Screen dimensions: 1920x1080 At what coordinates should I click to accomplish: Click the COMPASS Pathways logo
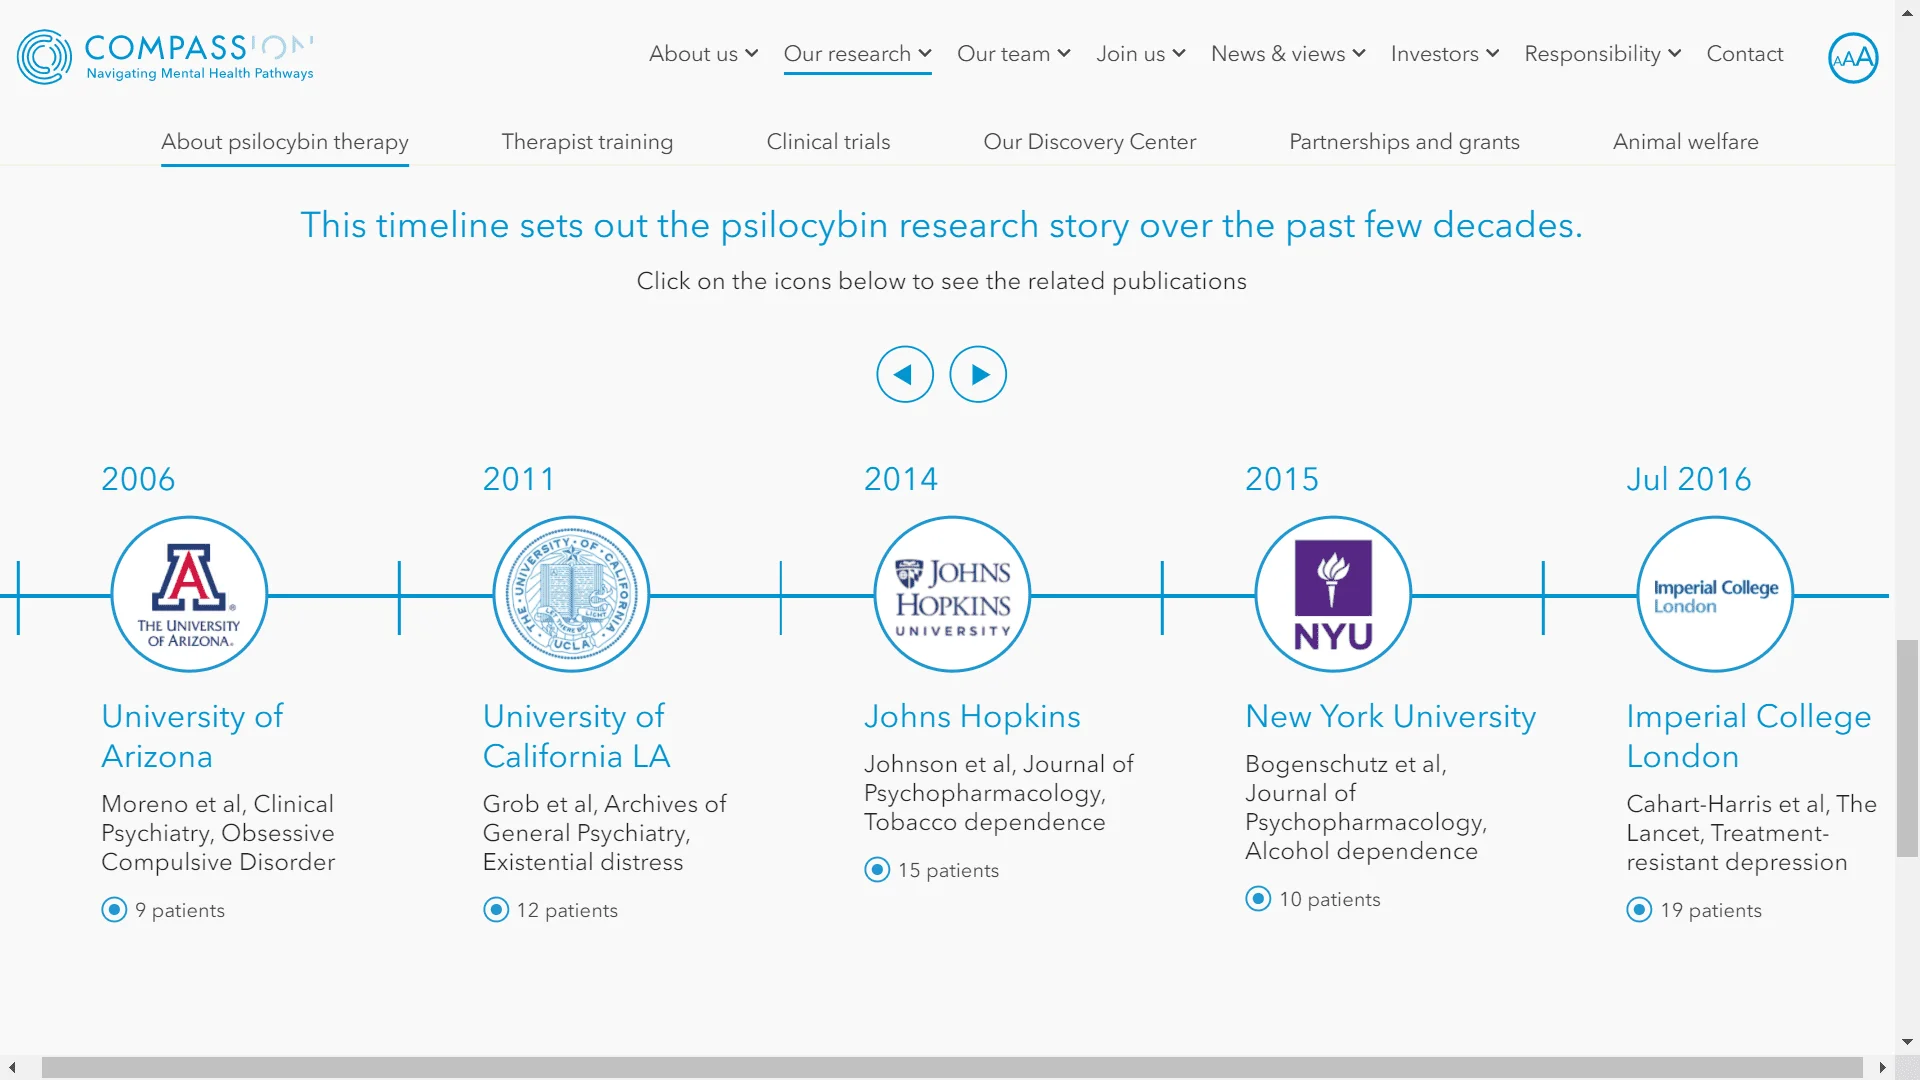coord(165,56)
